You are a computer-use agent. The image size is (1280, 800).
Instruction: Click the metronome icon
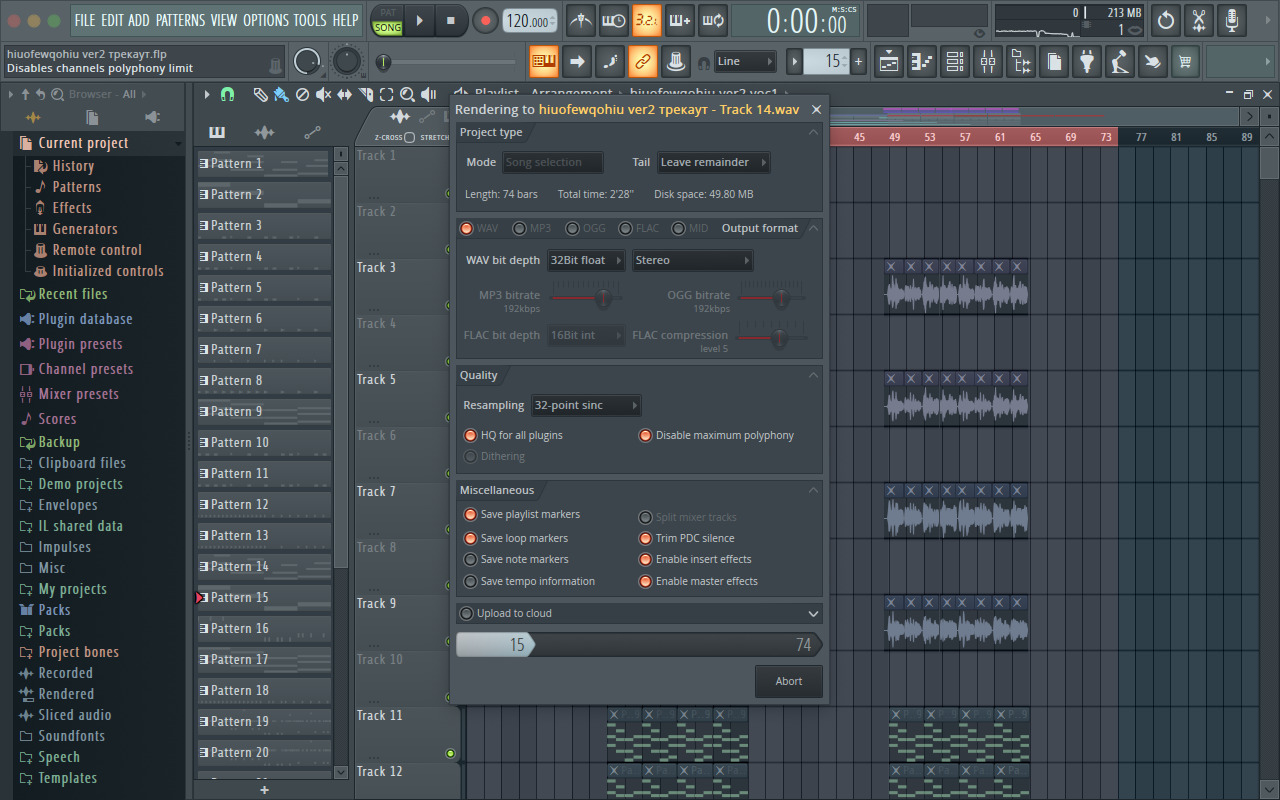(580, 20)
